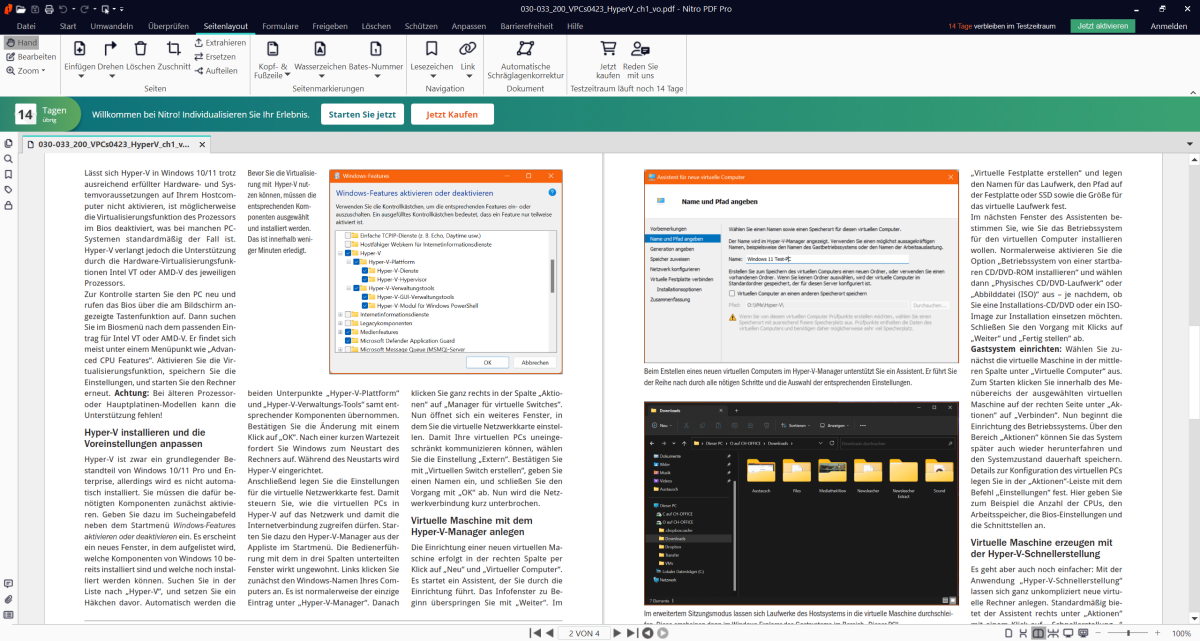Open the Pages panel in left sidebar

coord(8,144)
